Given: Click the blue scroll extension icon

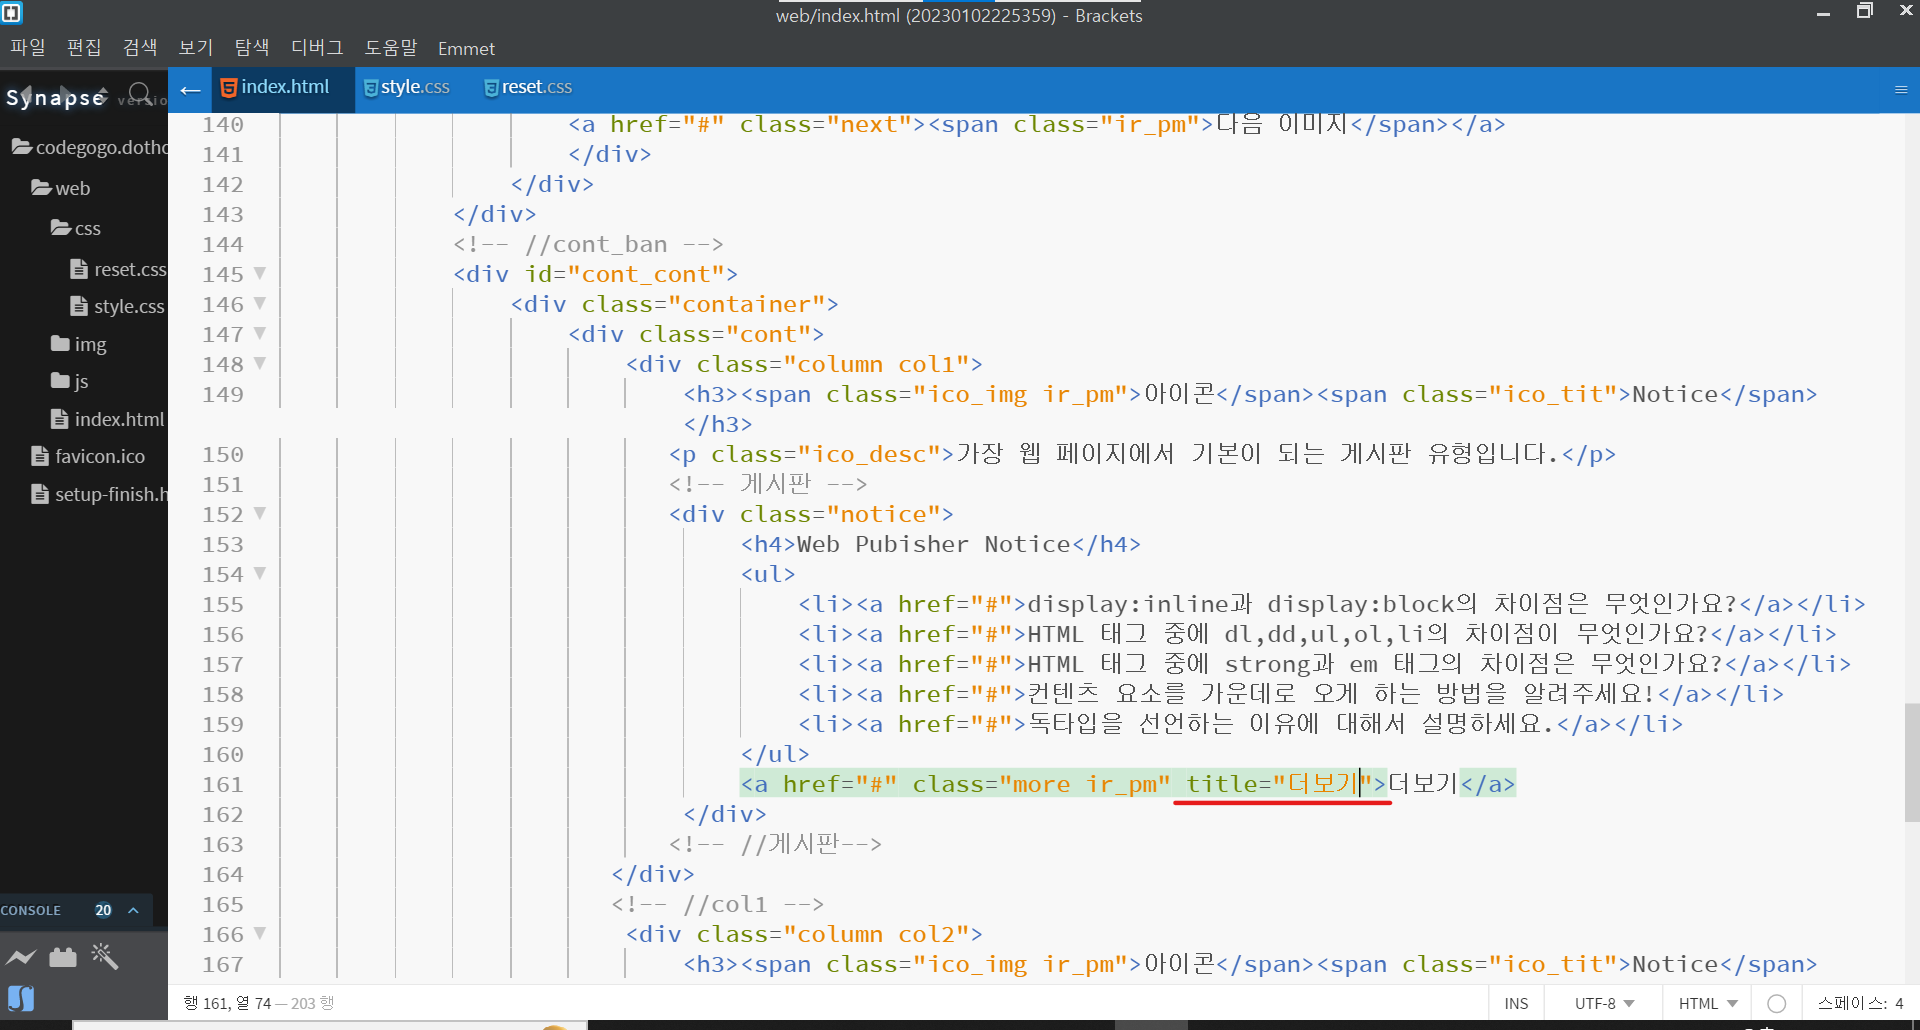Looking at the screenshot, I should pyautogui.click(x=21, y=998).
